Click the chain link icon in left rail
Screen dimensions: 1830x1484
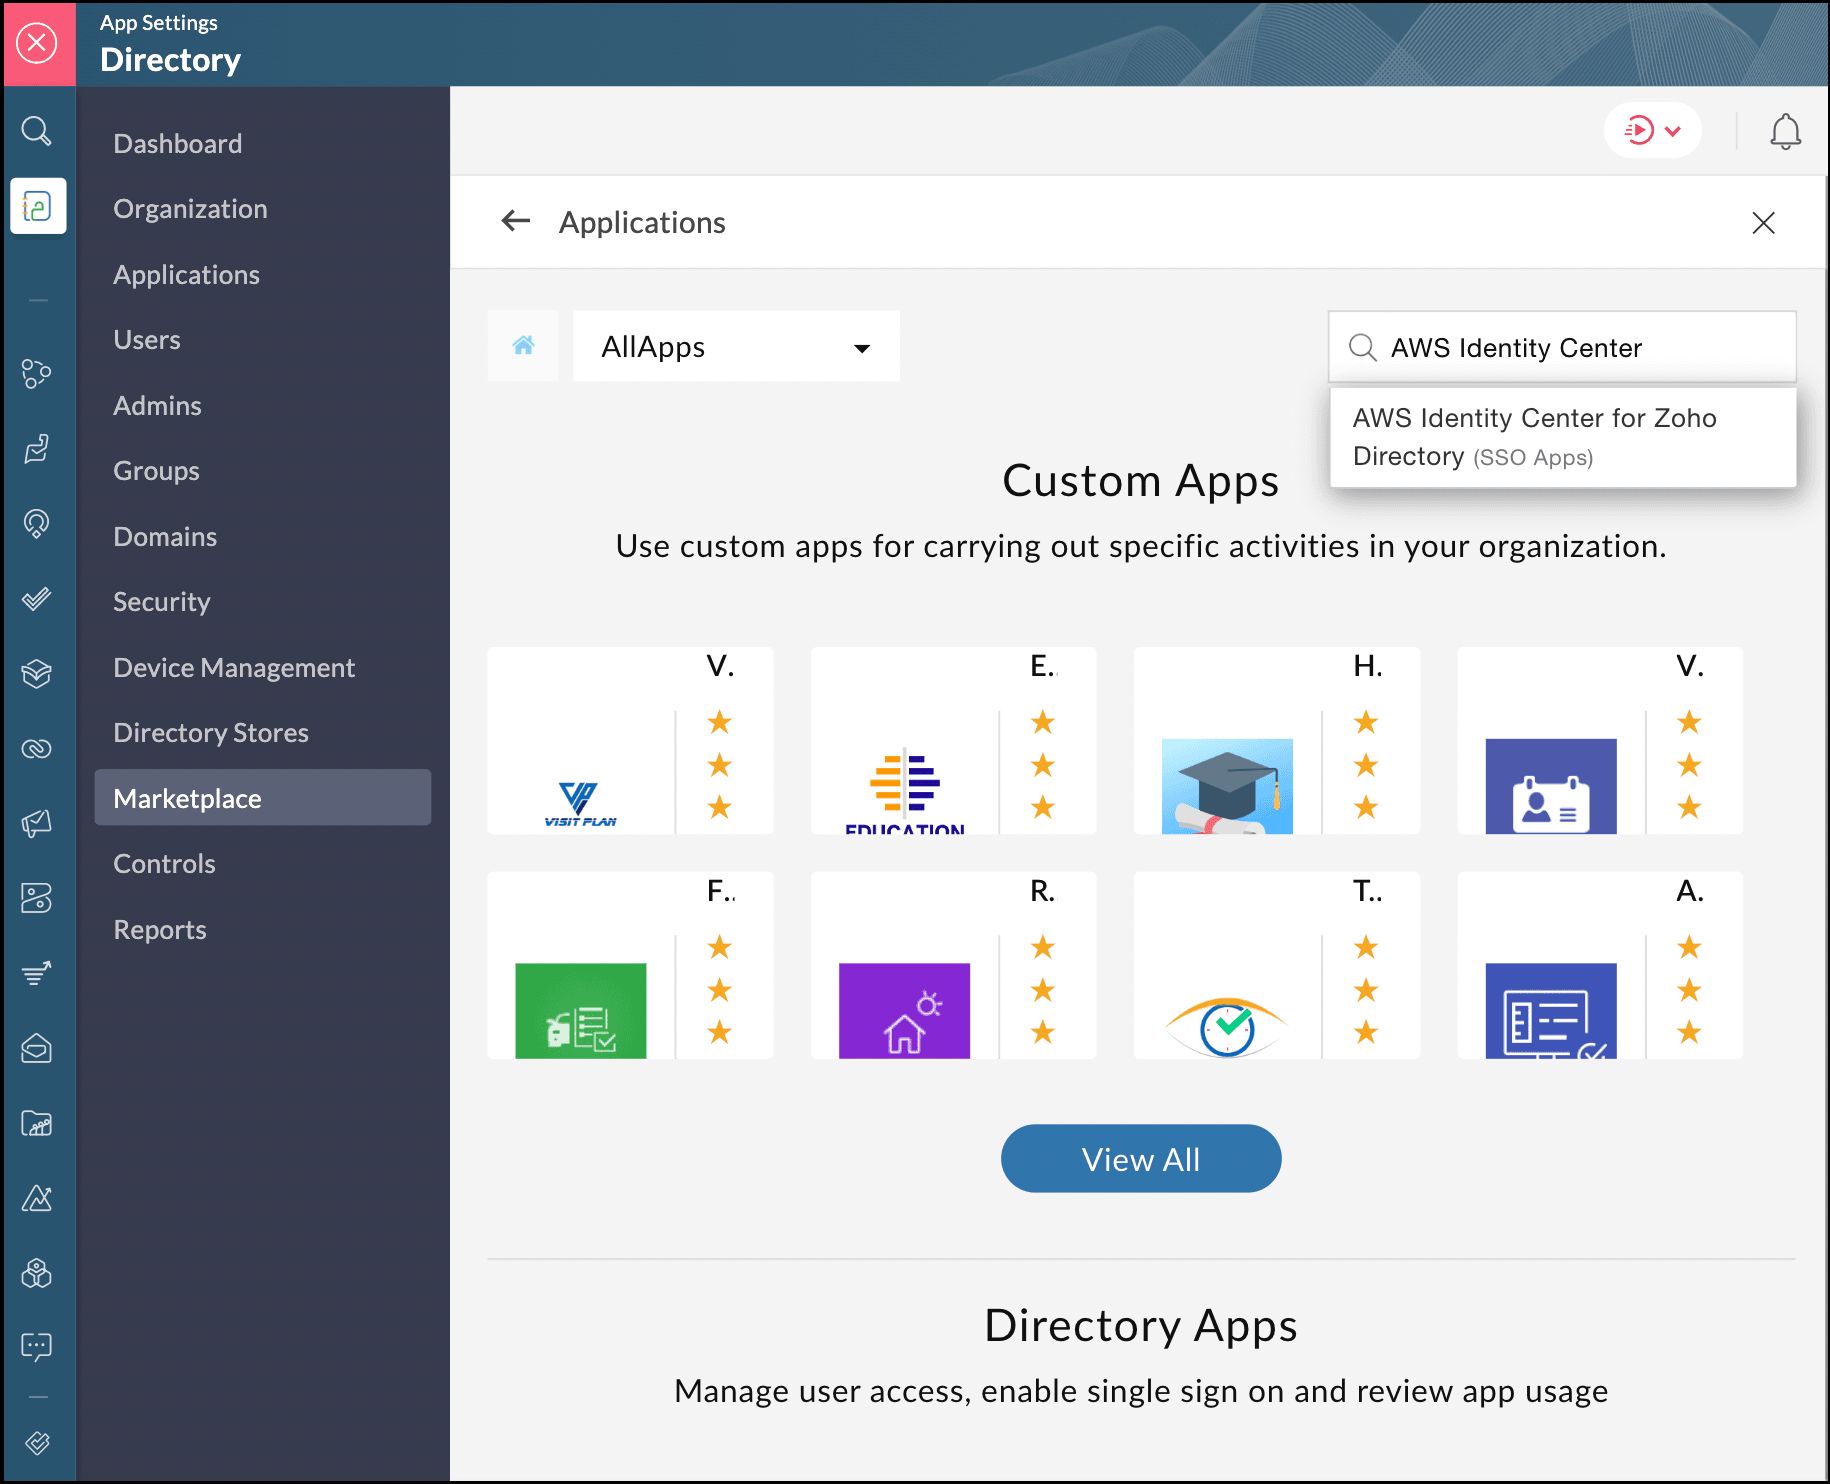tap(37, 749)
